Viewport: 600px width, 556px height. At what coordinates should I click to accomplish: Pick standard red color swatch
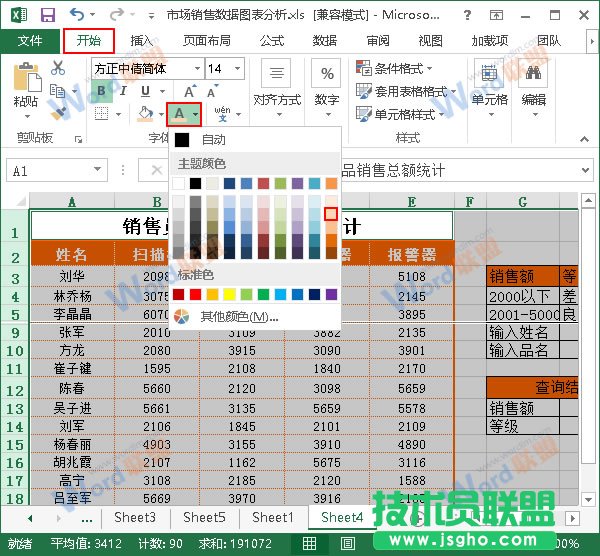click(196, 295)
